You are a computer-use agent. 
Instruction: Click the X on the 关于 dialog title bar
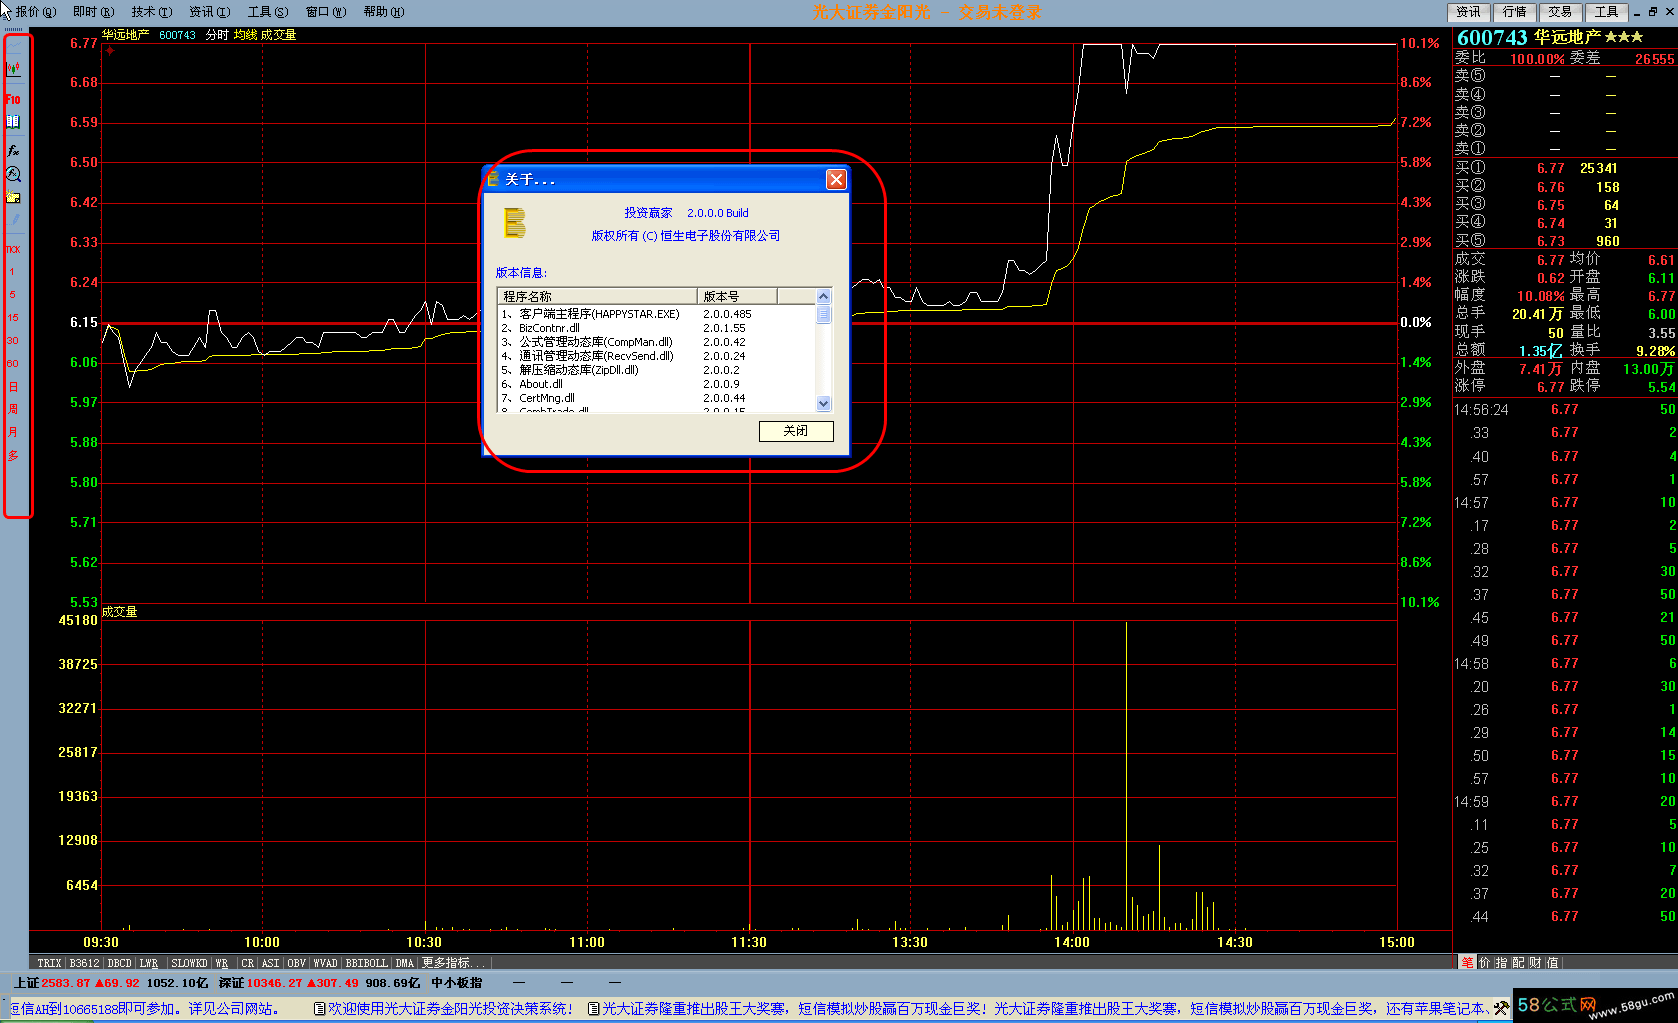coord(836,179)
